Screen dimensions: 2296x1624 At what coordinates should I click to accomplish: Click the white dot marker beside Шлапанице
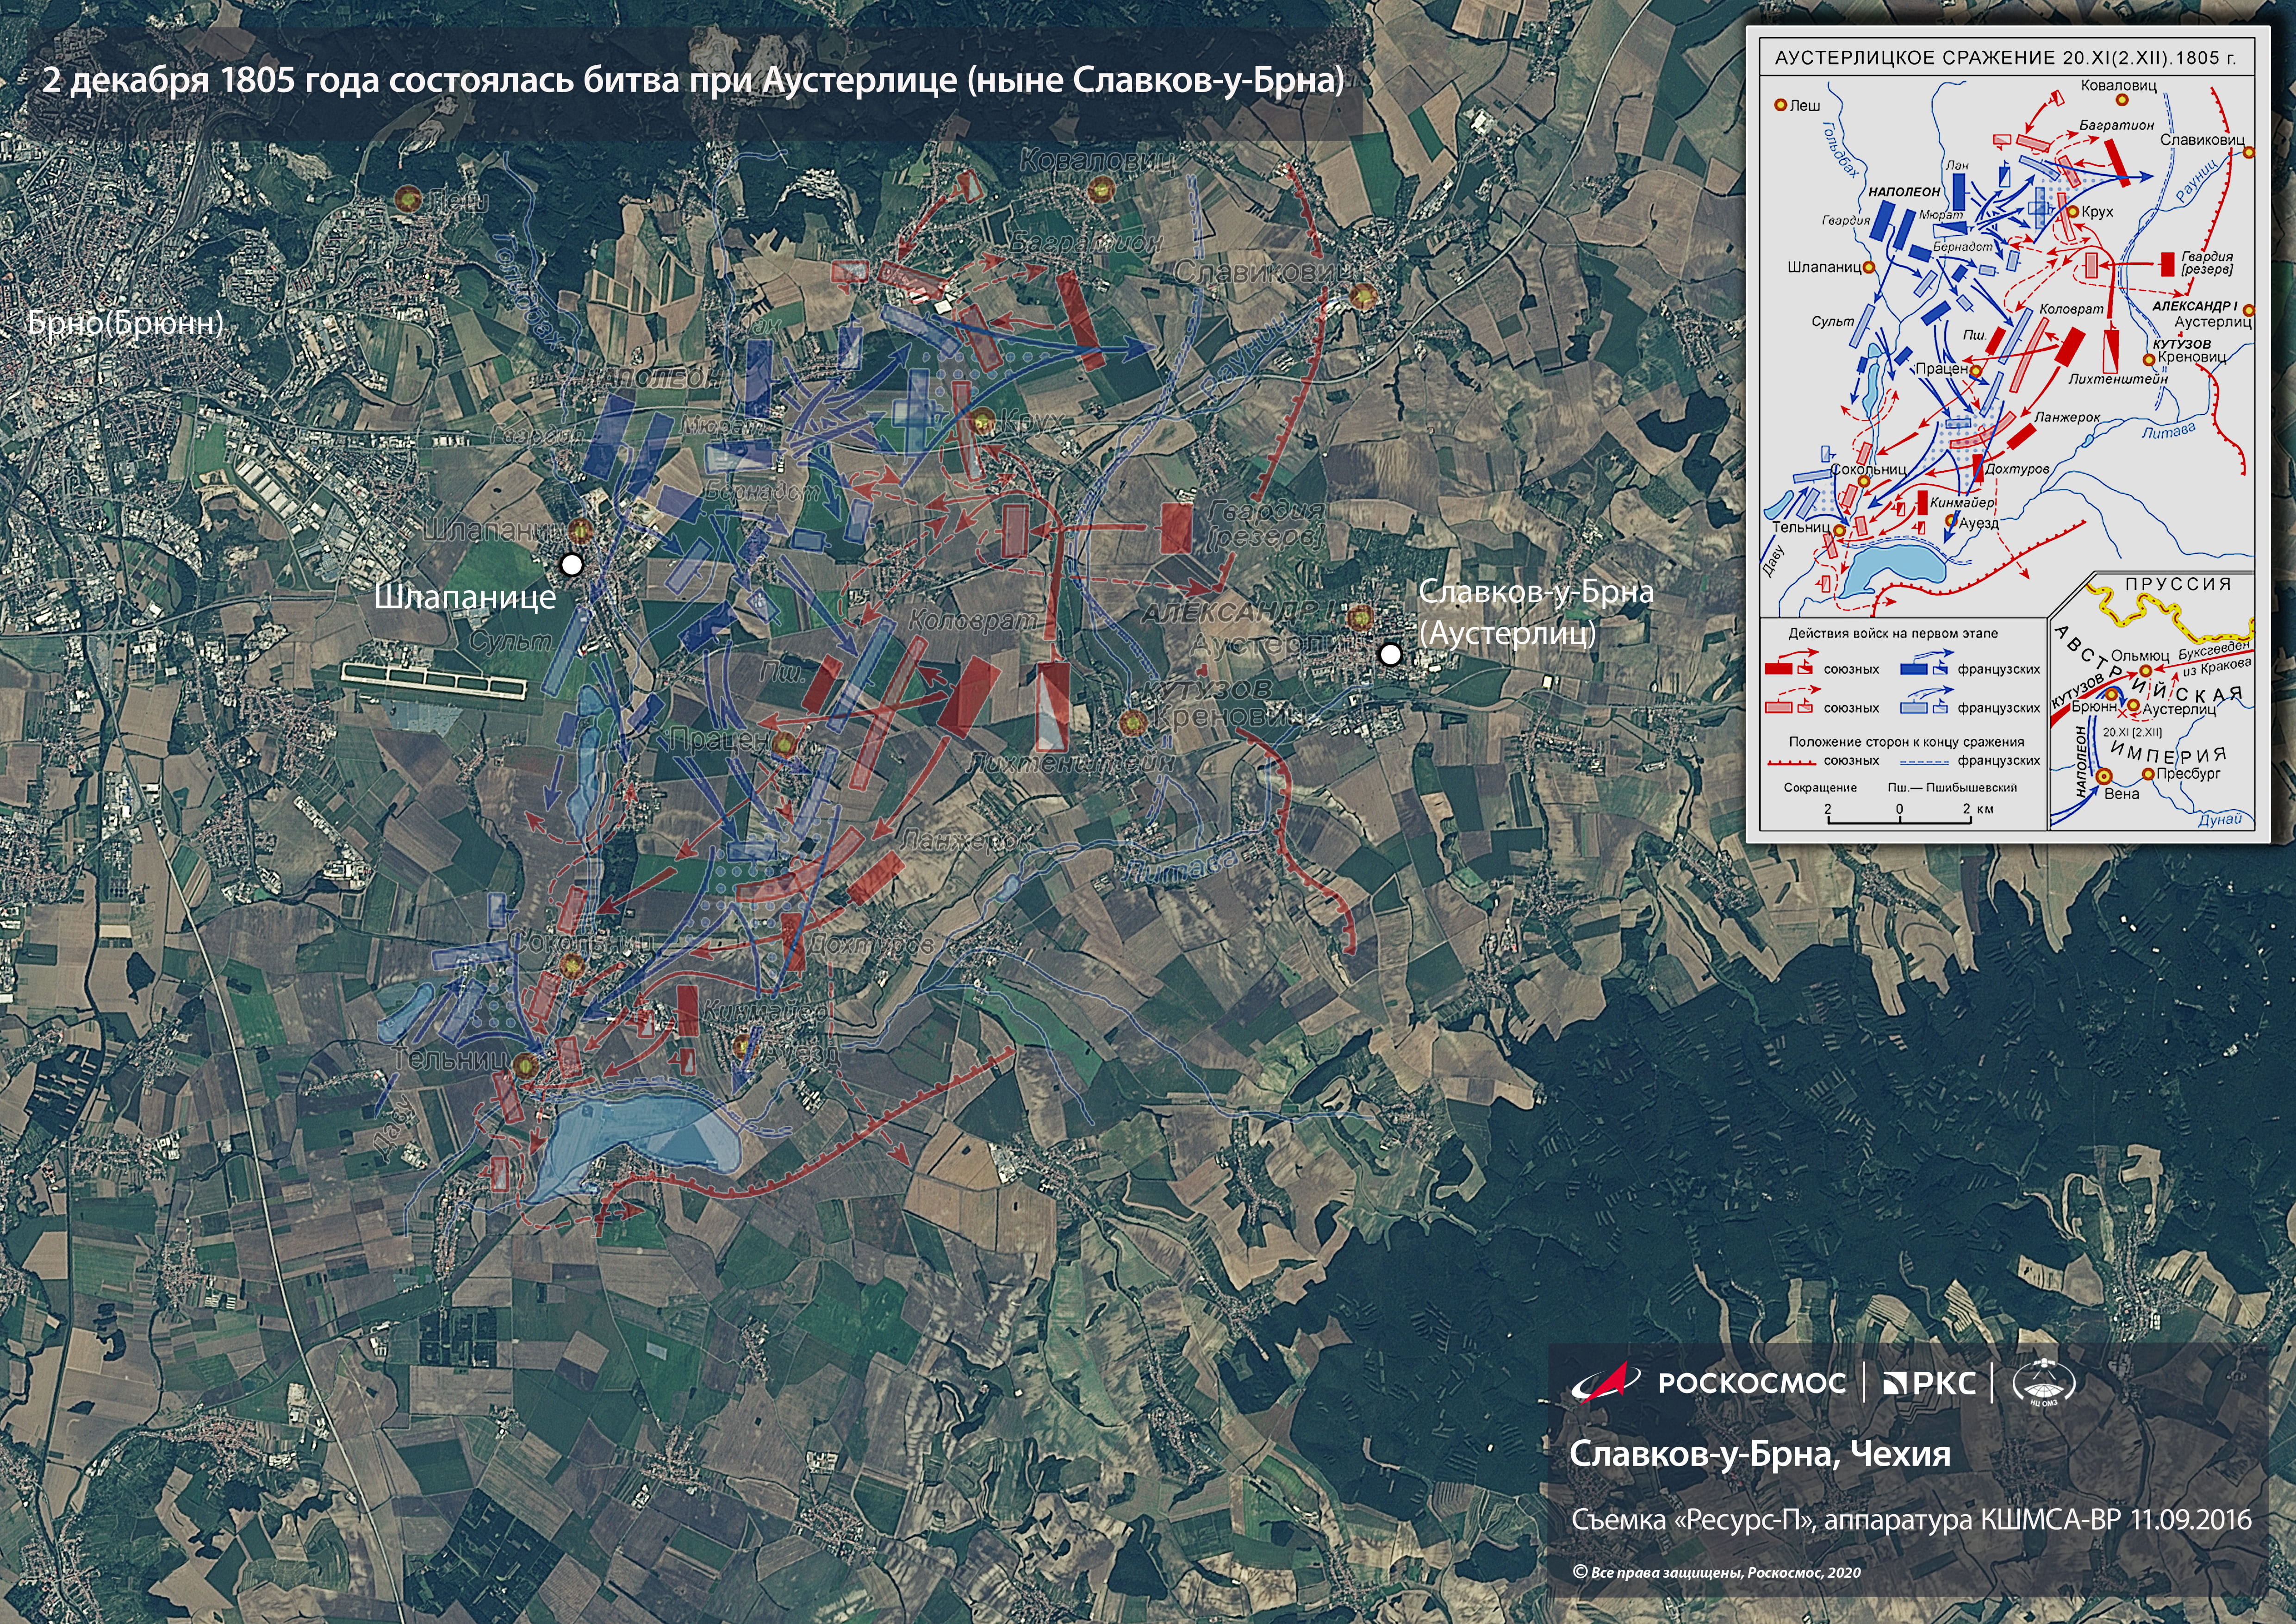571,565
